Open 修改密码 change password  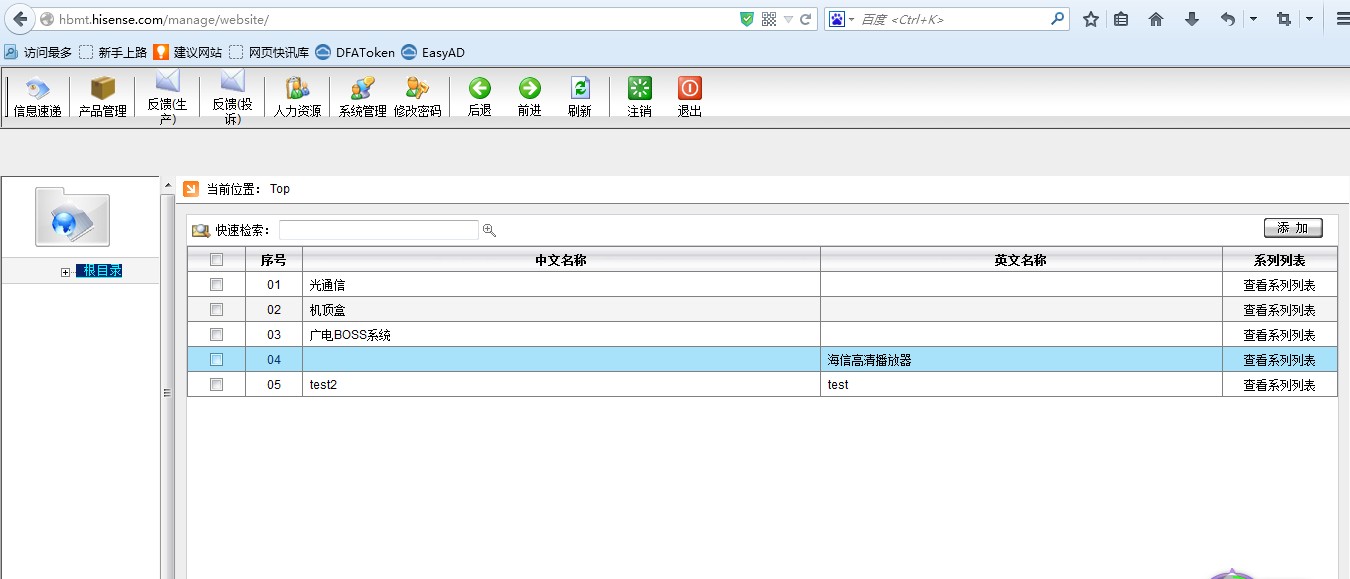417,98
